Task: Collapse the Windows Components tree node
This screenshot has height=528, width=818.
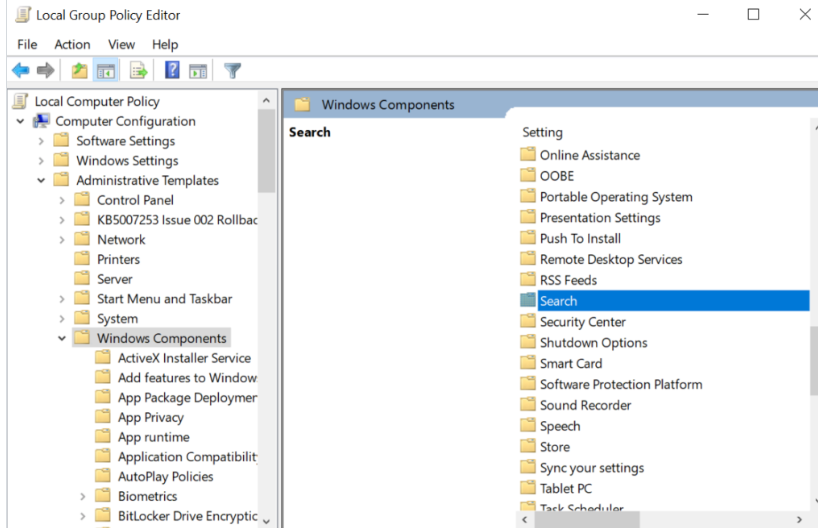Action: [x=62, y=338]
